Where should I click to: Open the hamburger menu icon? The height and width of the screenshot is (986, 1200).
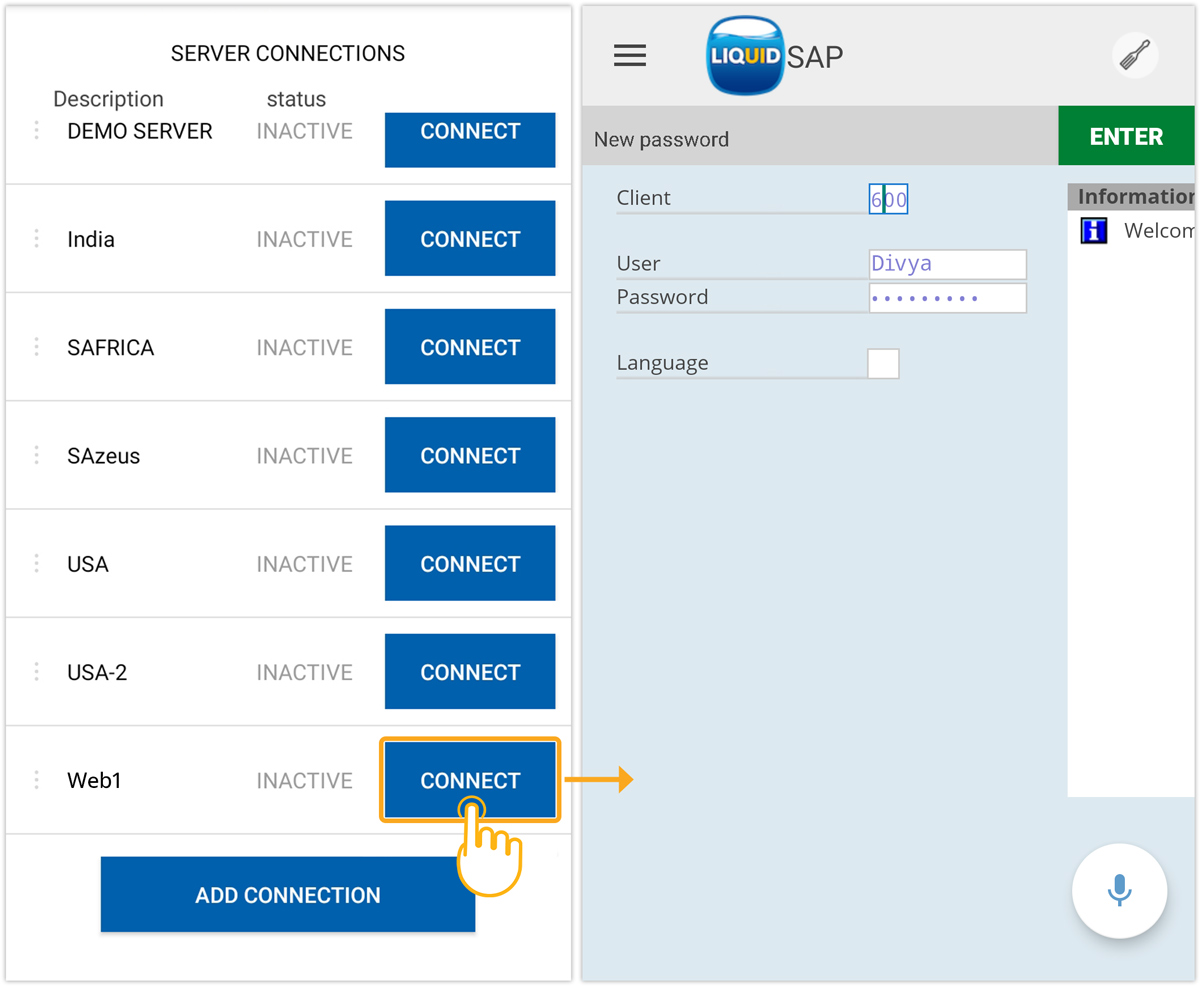coord(629,56)
